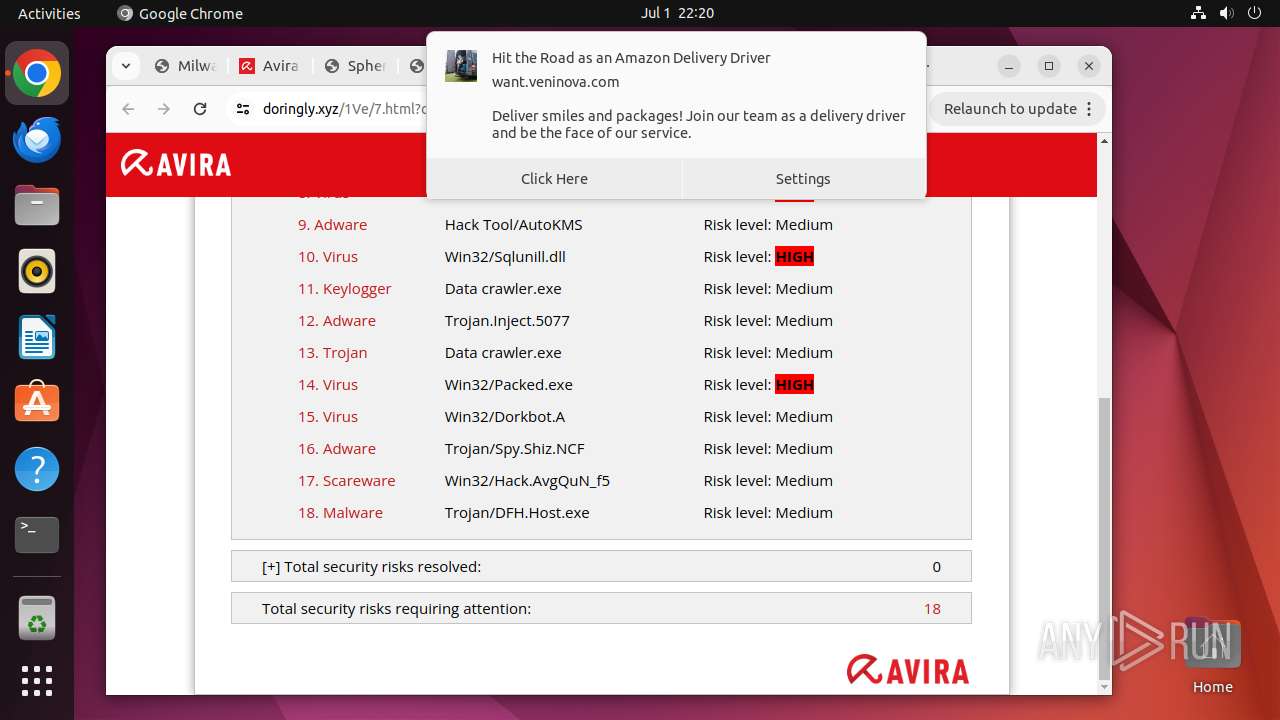The width and height of the screenshot is (1280, 720).
Task: Click scrollbar down arrow
Action: 1104,687
